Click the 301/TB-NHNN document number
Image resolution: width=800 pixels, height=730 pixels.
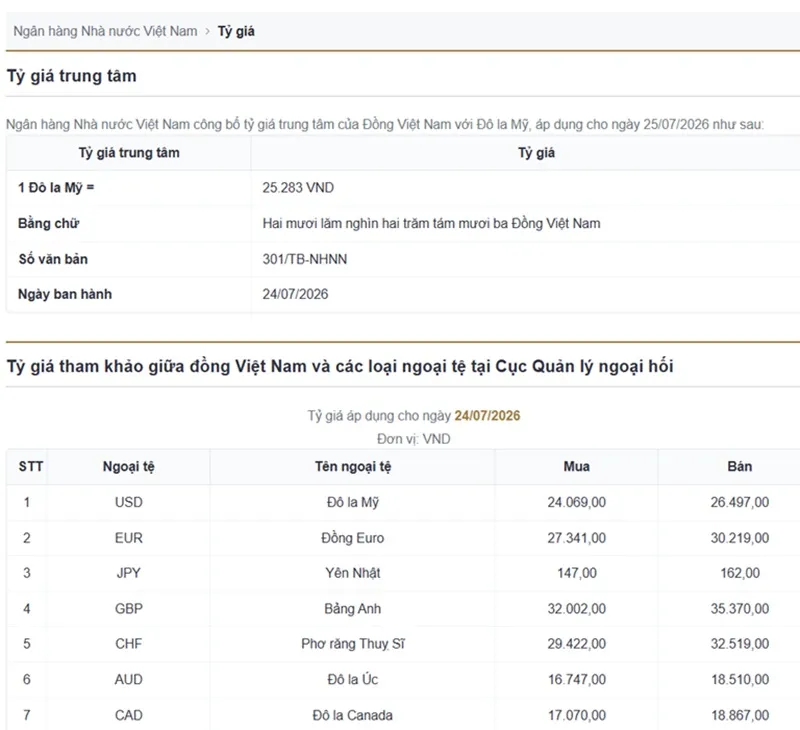pyautogui.click(x=305, y=259)
